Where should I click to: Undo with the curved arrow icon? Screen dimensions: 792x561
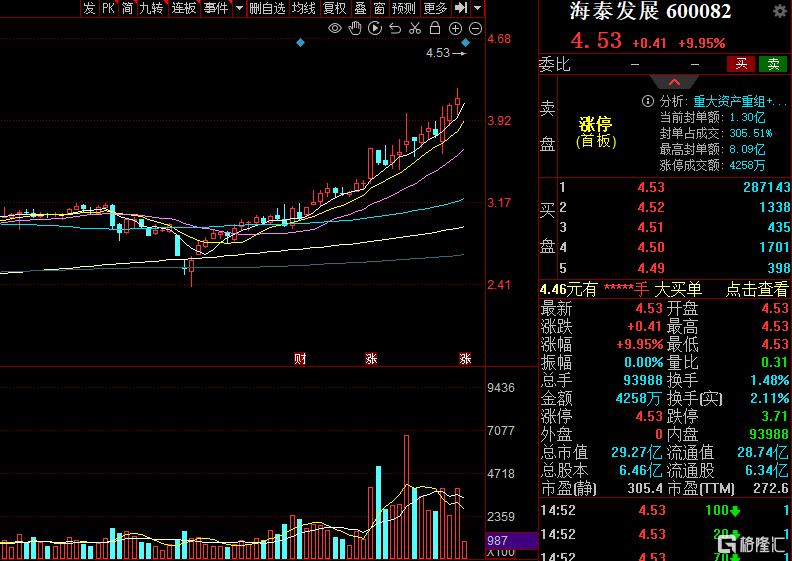(395, 28)
